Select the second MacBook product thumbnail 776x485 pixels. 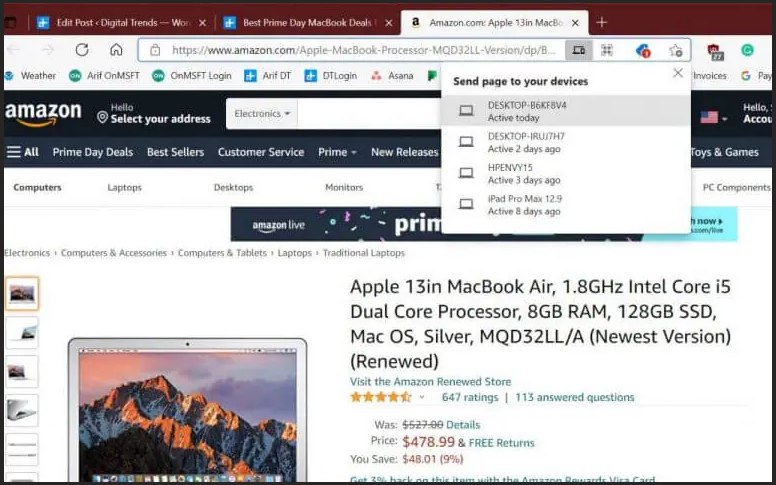[x=22, y=333]
